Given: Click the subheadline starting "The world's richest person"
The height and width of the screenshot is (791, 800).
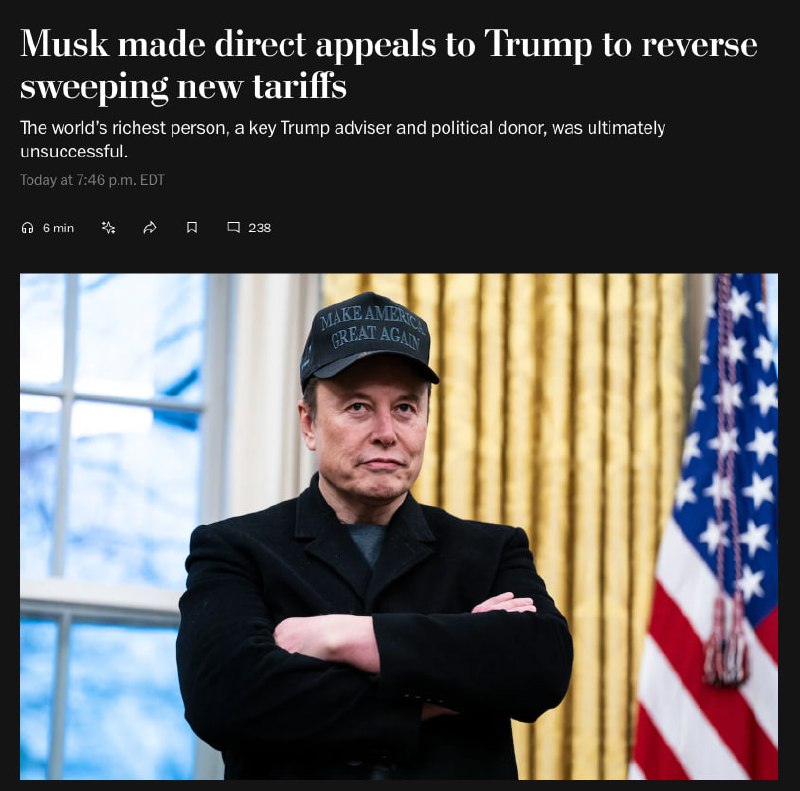Looking at the screenshot, I should tap(342, 139).
